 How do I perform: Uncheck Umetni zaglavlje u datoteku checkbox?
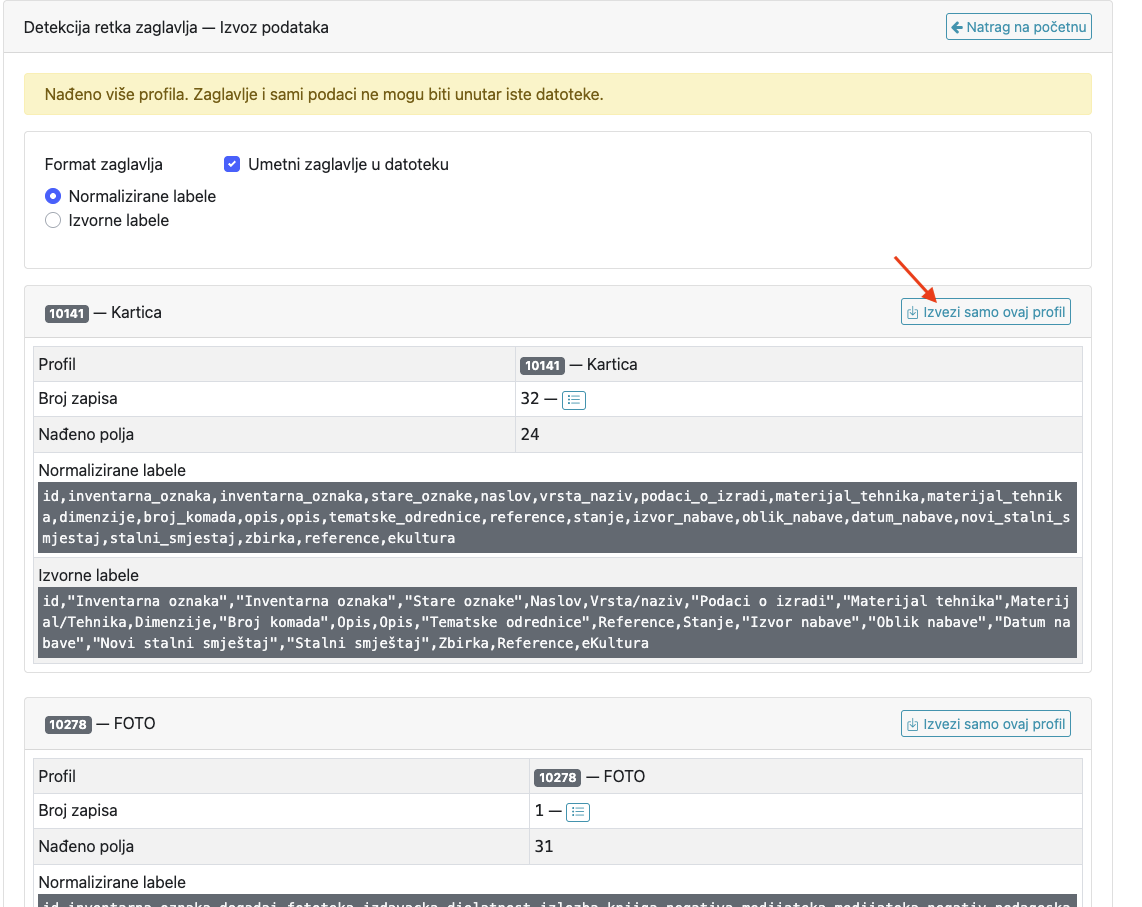[x=232, y=164]
